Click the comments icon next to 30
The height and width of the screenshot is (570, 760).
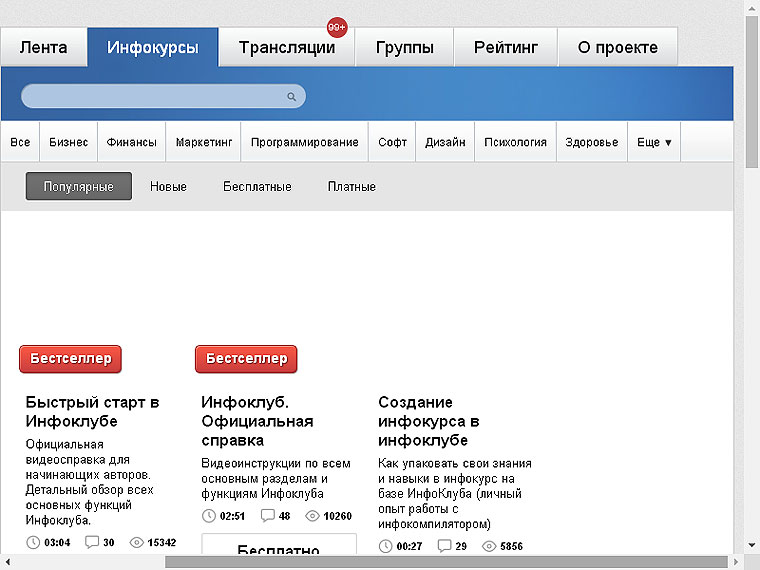pyautogui.click(x=92, y=542)
